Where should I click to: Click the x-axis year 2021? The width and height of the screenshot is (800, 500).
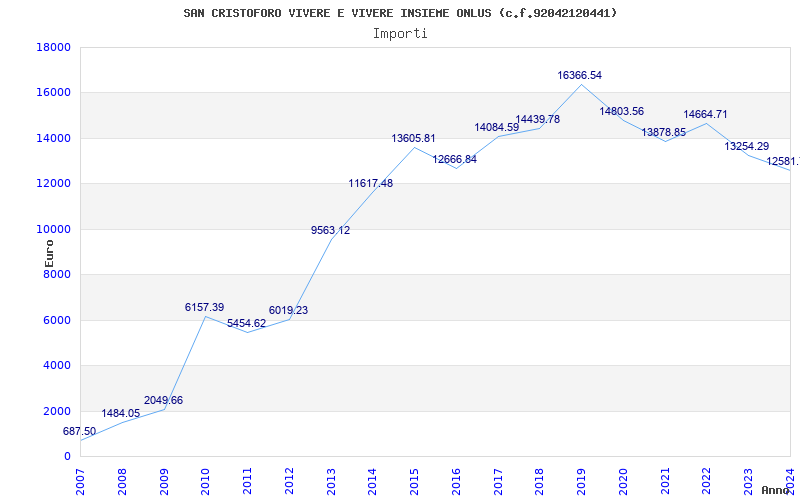pos(665,482)
